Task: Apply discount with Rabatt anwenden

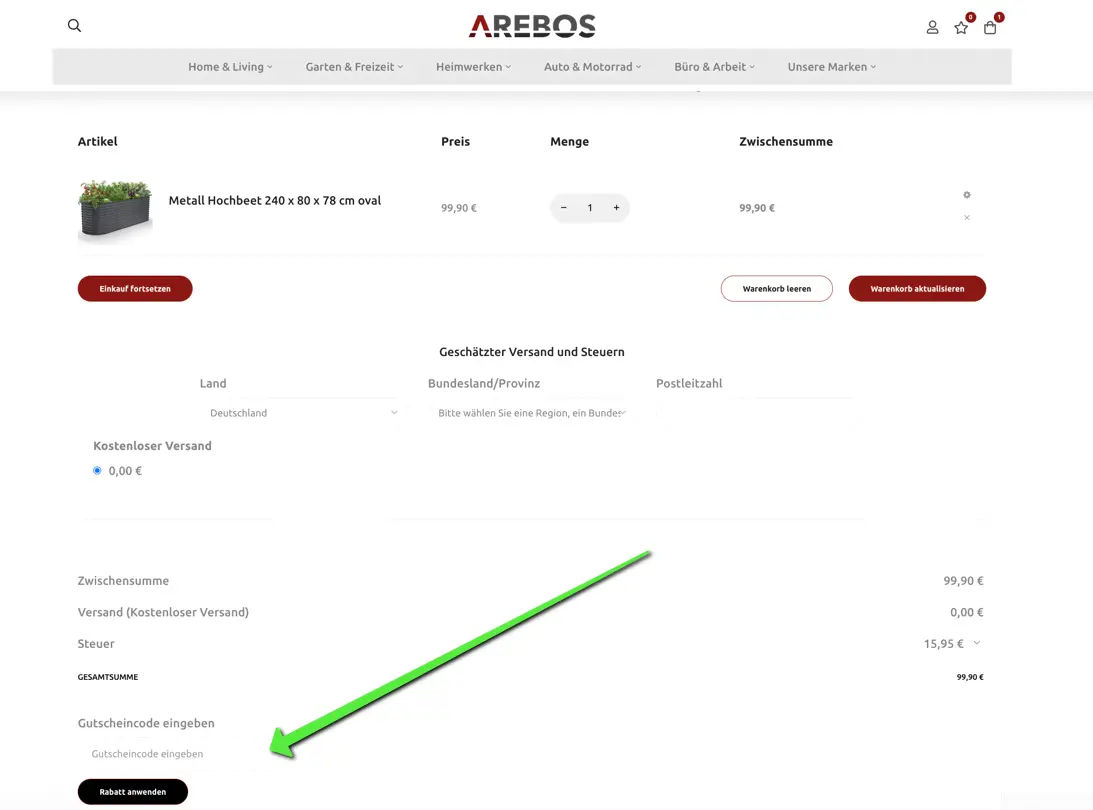Action: [132, 791]
